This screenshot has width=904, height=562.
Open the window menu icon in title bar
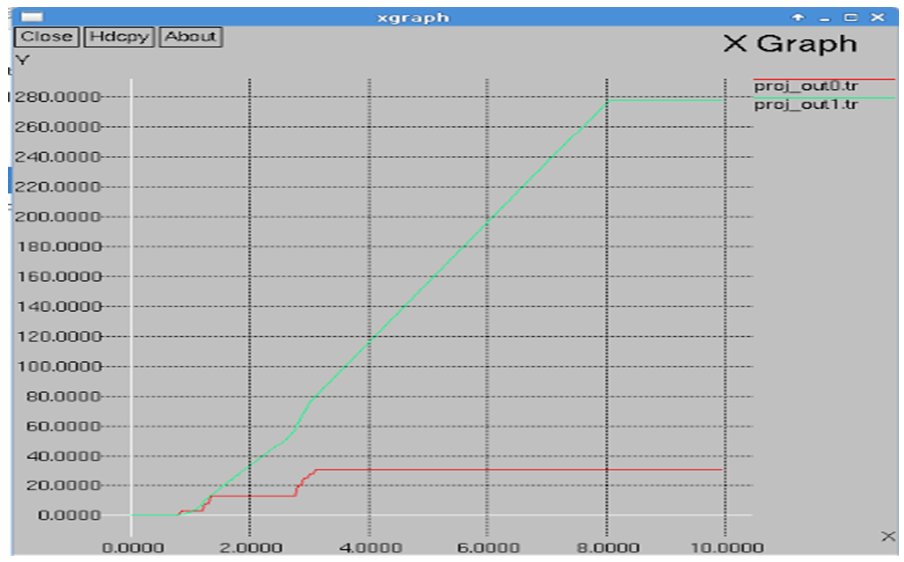pyautogui.click(x=32, y=17)
